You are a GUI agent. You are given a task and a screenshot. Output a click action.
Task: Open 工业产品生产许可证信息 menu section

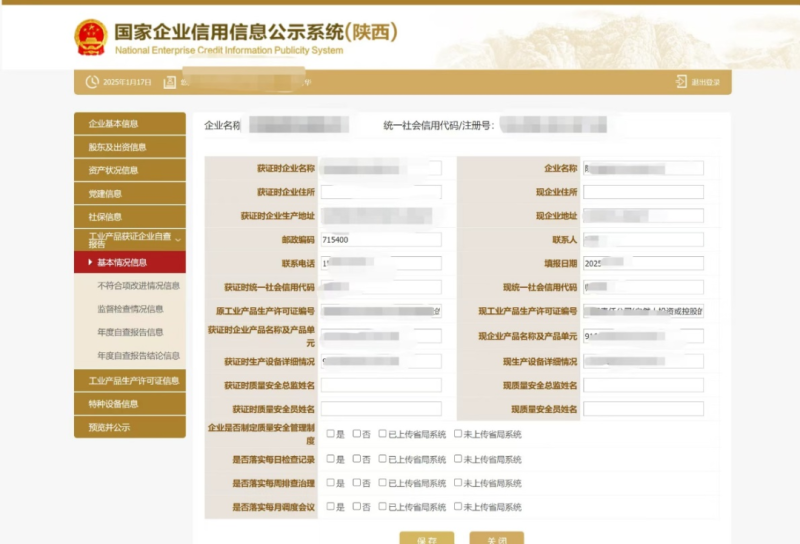click(x=130, y=381)
